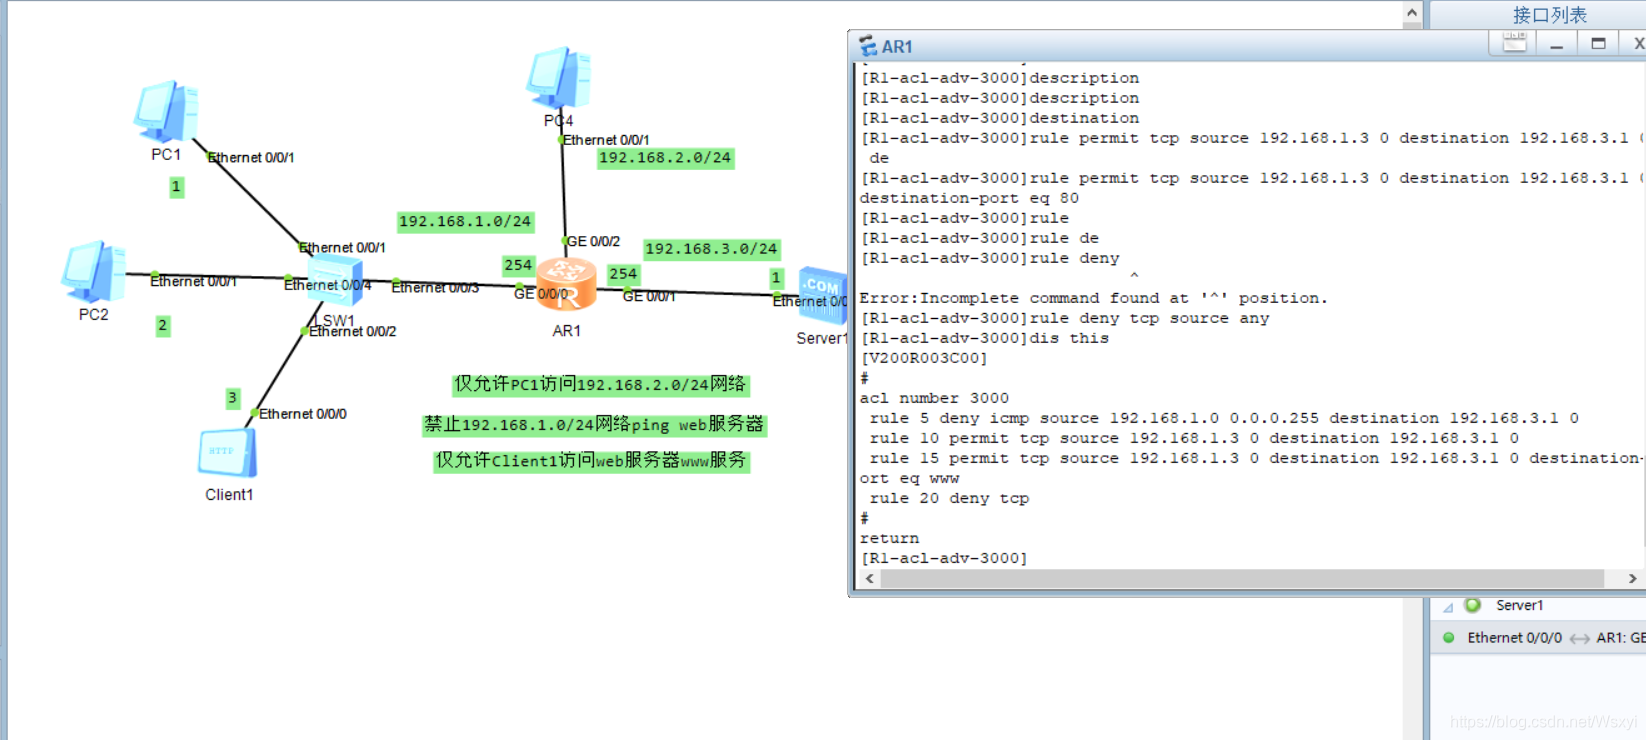The width and height of the screenshot is (1646, 740).
Task: Click the Ethernet 0/0/0 label near Client1
Action: 303,413
